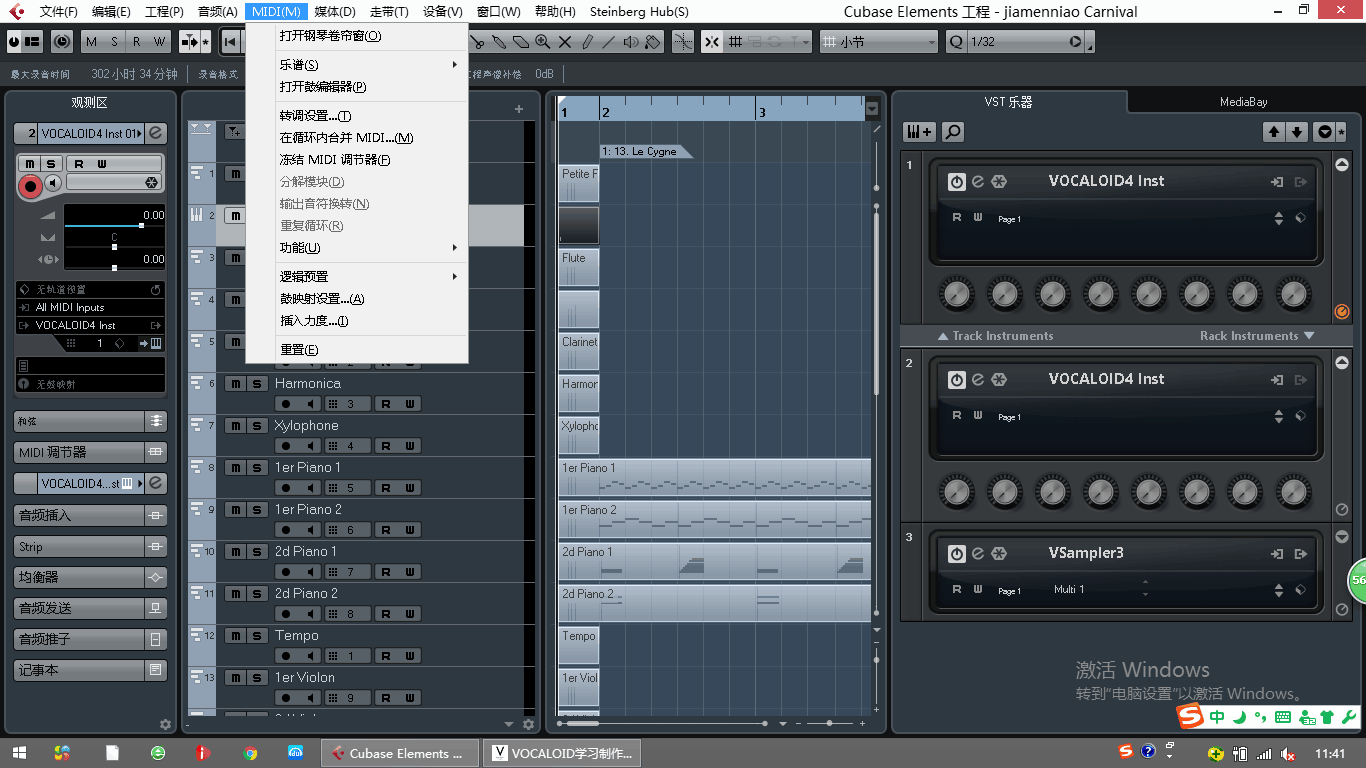Expand the Track Instruments section
The width and height of the screenshot is (1366, 768).
pos(995,336)
